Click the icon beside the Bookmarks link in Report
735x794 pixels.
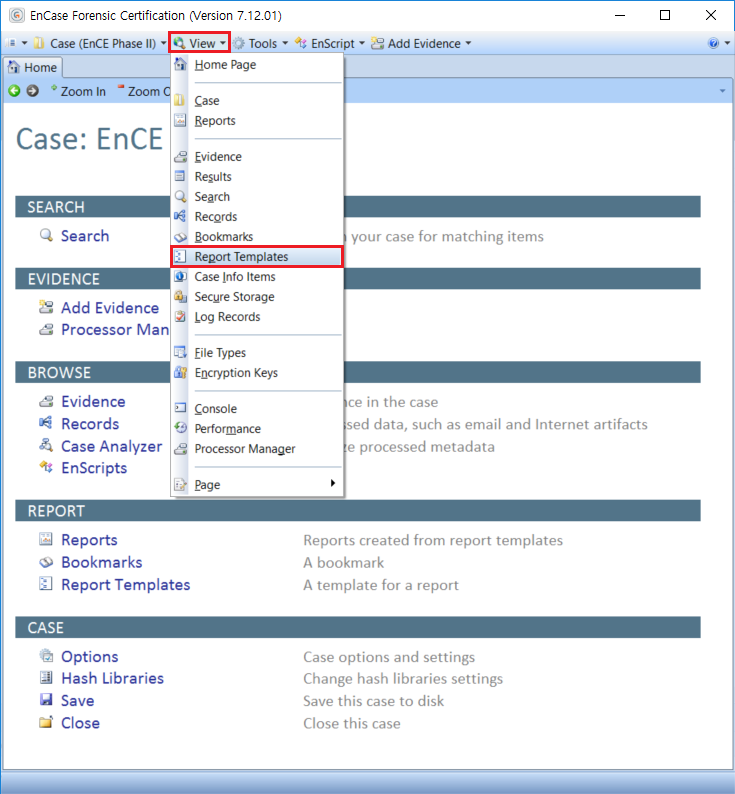tap(46, 562)
